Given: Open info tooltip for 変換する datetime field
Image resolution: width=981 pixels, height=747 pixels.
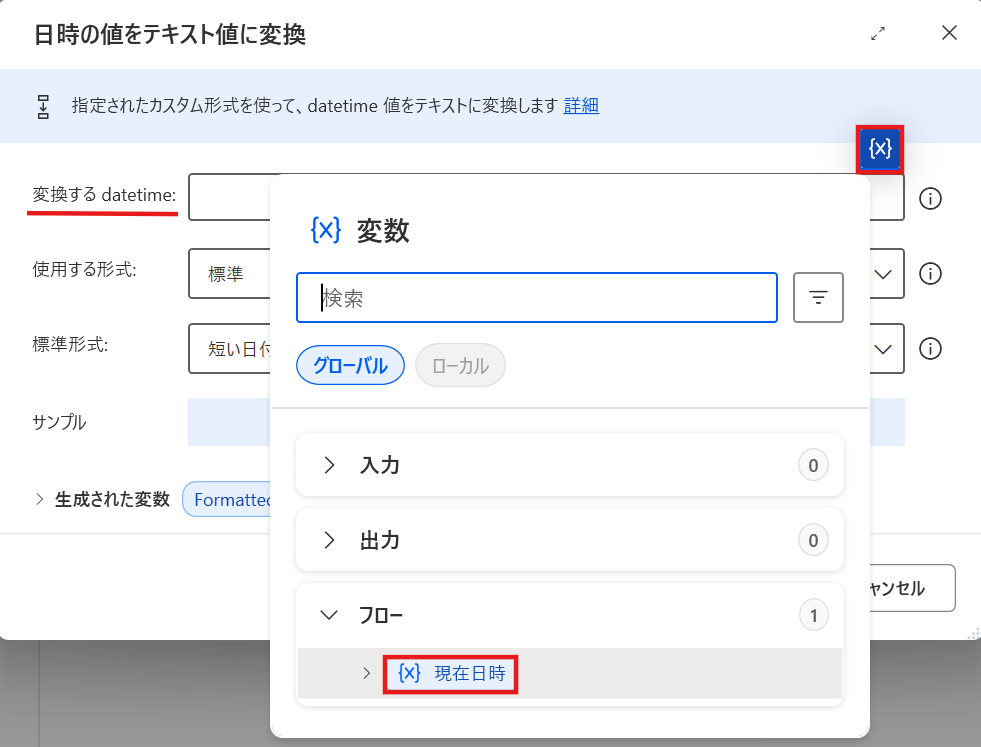Looking at the screenshot, I should tap(930, 198).
